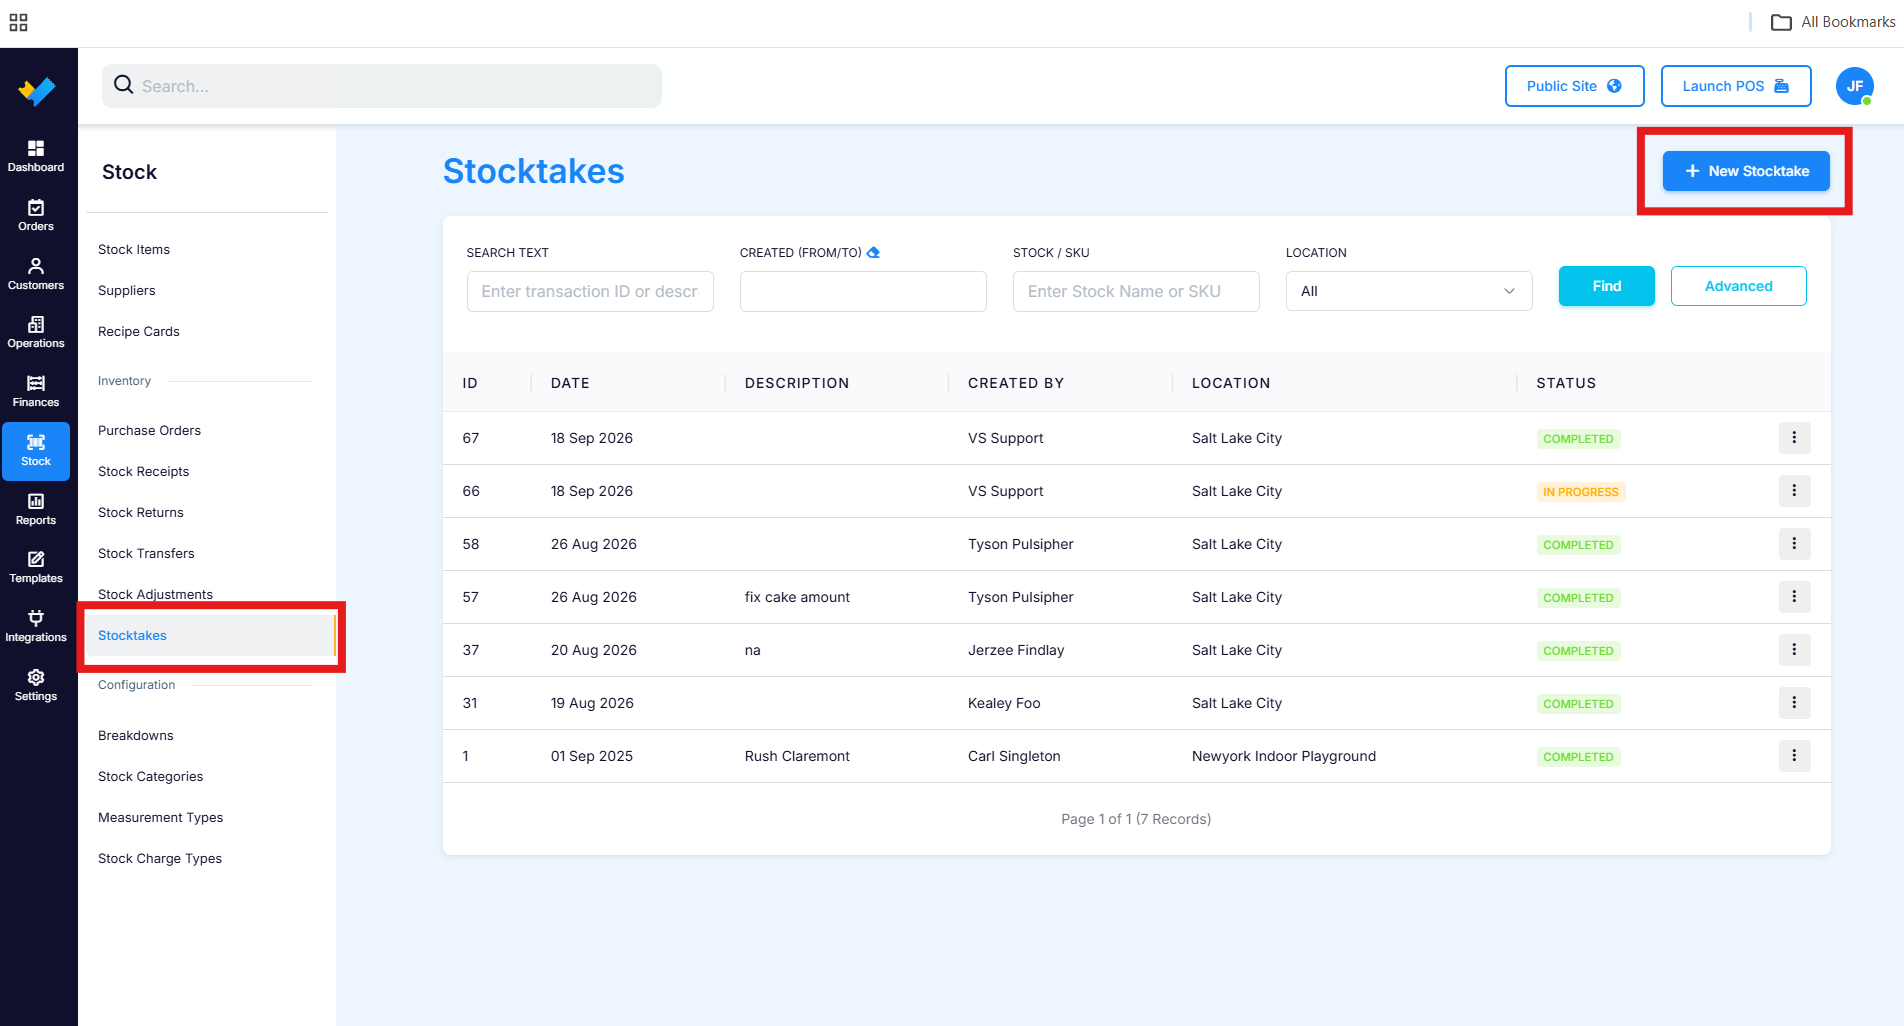Click the Public Site button

point(1574,86)
